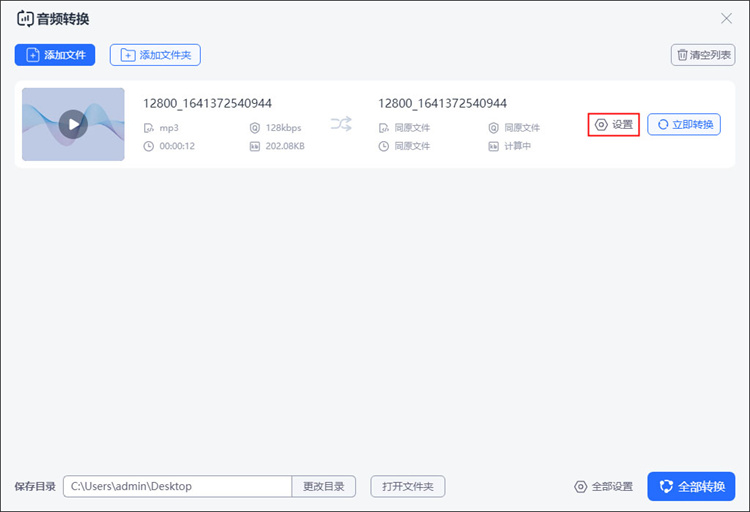Image resolution: width=750 pixels, height=512 pixels.
Task: Click the 全部转换 button
Action: (691, 486)
